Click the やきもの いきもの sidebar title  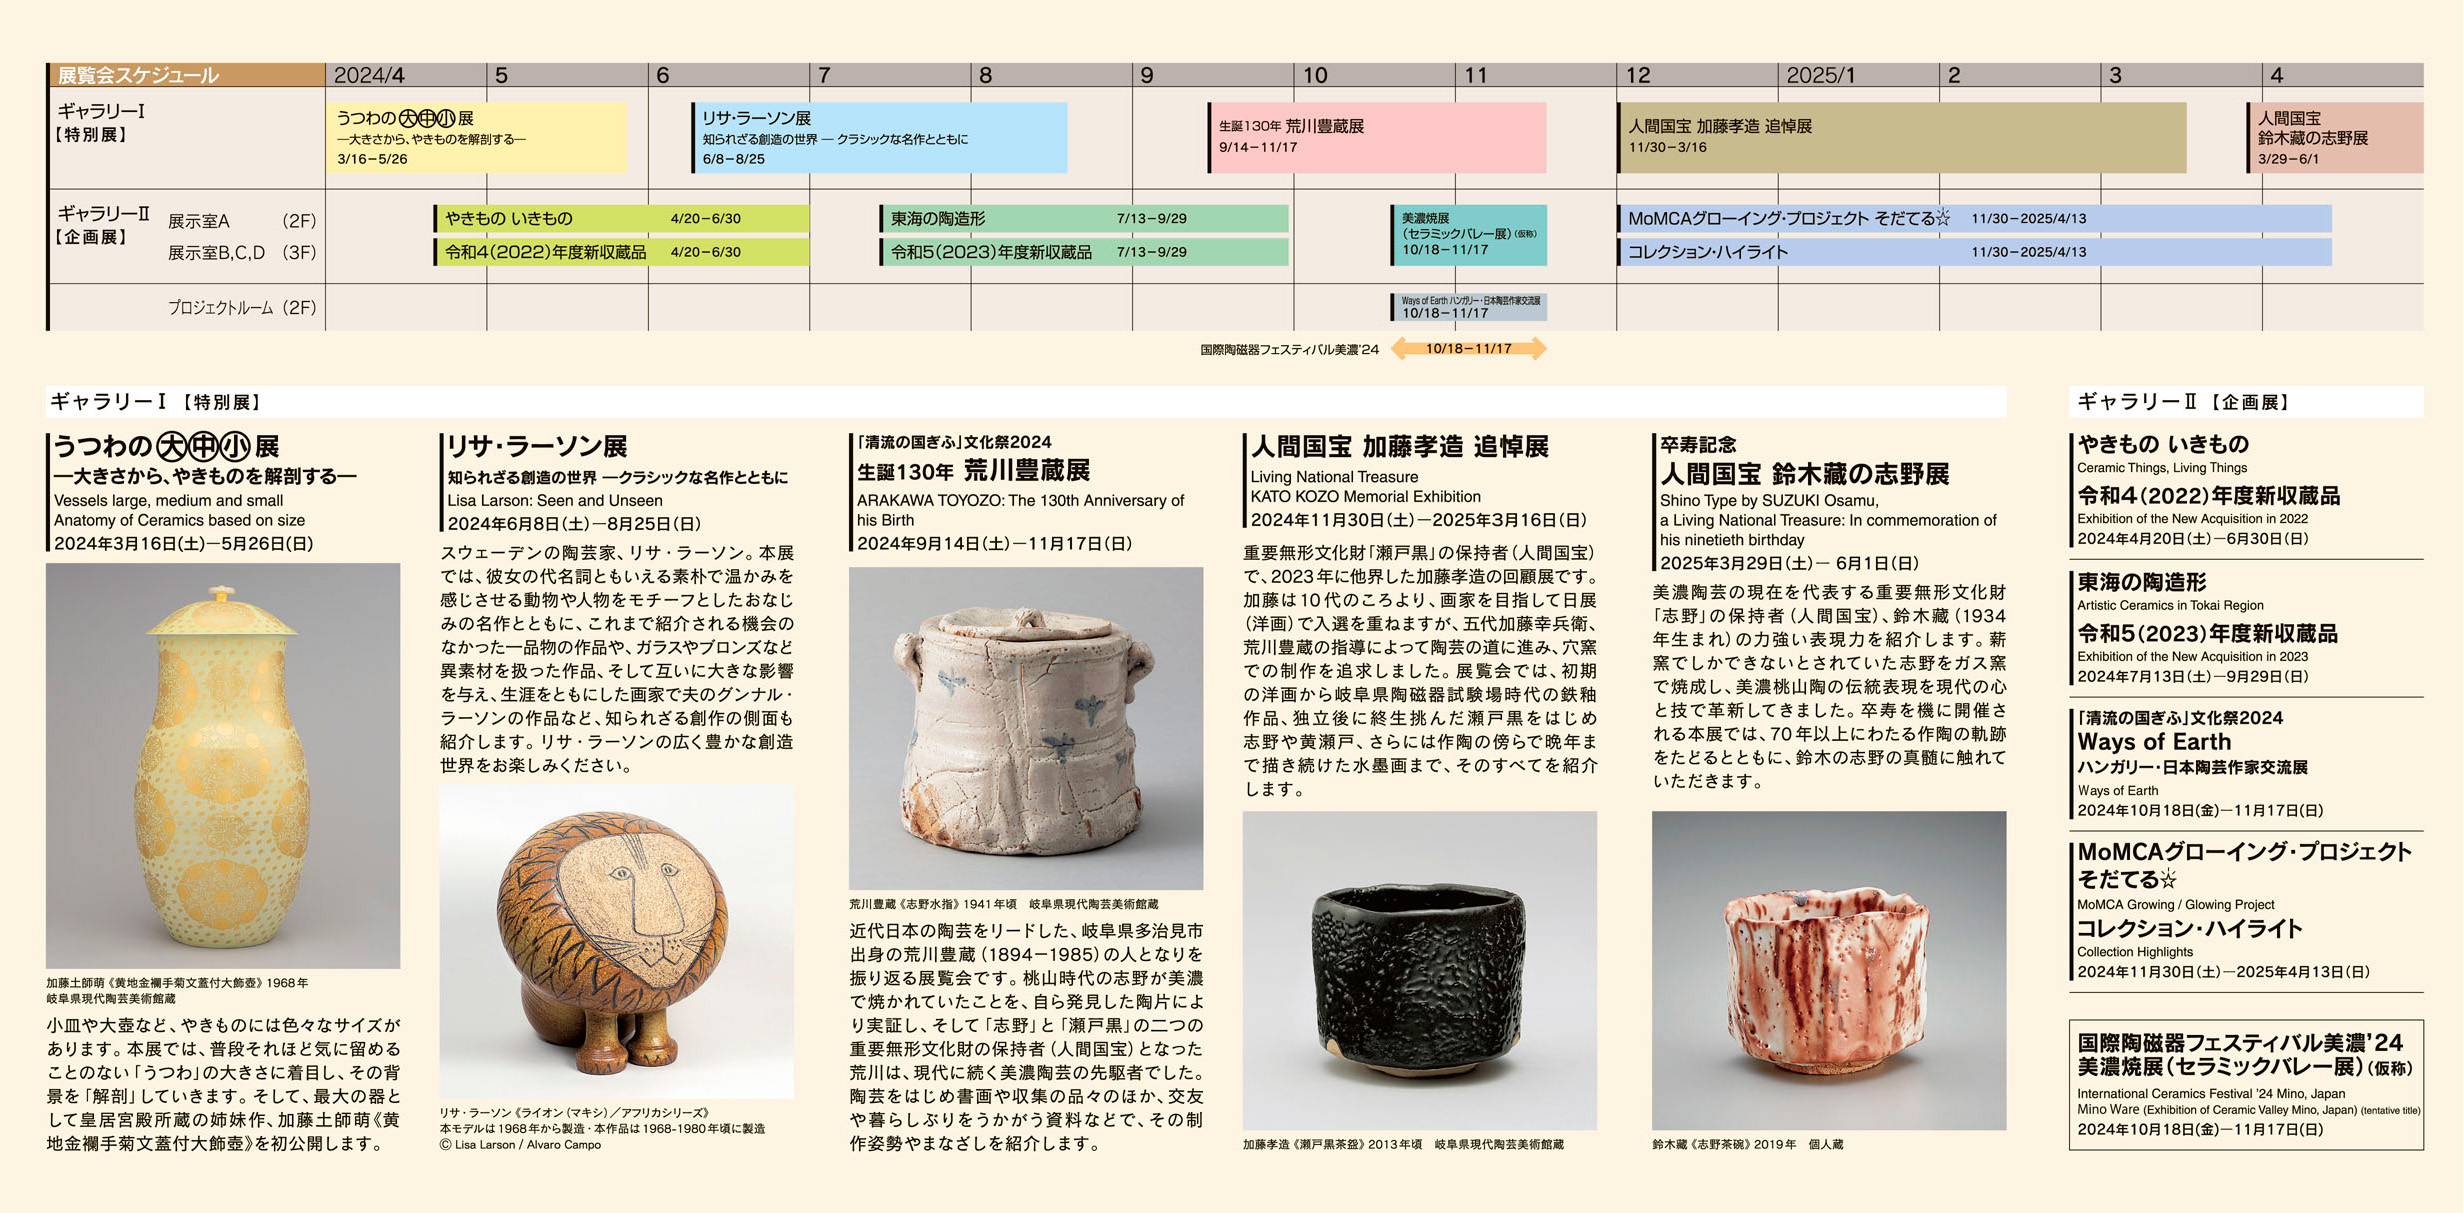tap(2163, 444)
